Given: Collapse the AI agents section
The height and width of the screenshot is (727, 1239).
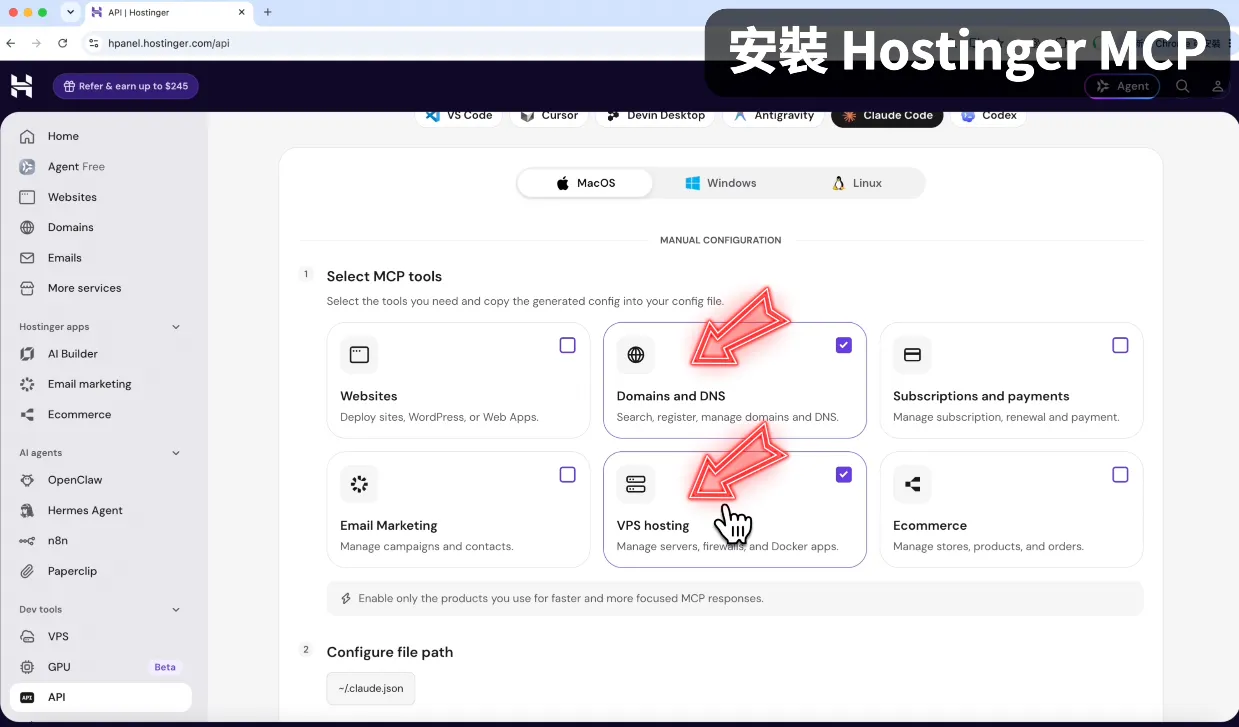Looking at the screenshot, I should click(176, 453).
